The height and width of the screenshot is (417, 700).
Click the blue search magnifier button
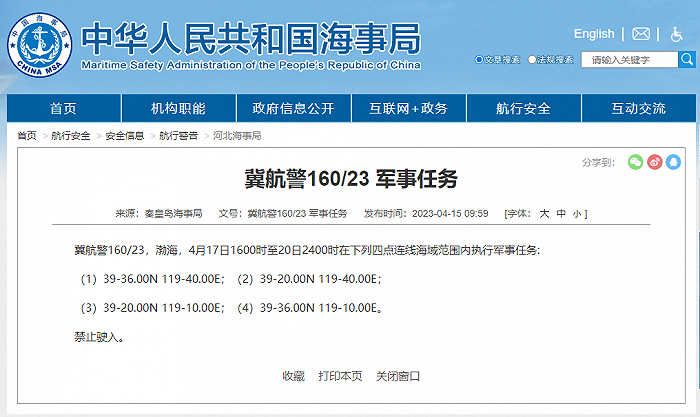(687, 59)
